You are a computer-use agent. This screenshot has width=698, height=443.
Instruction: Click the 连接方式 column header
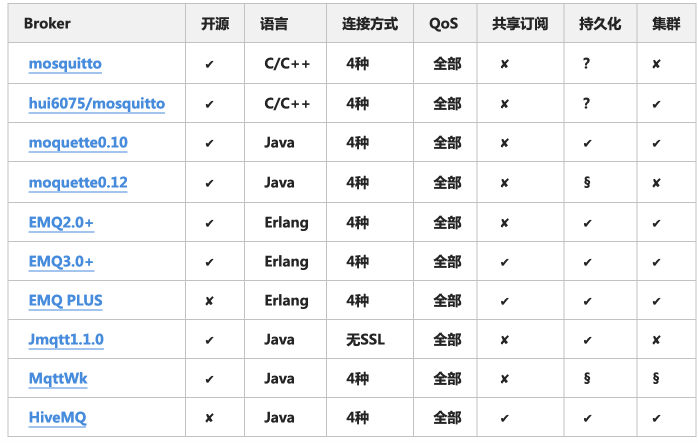[370, 24]
